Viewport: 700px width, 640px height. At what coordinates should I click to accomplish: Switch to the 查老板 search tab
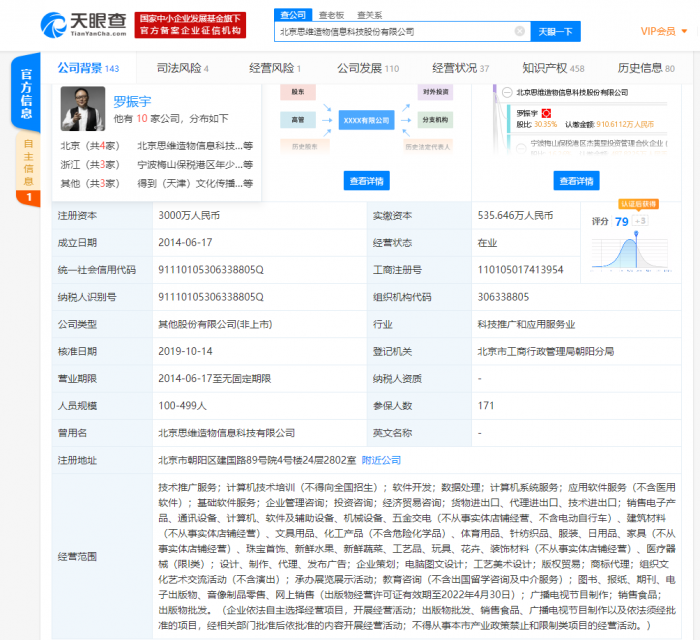330,15
